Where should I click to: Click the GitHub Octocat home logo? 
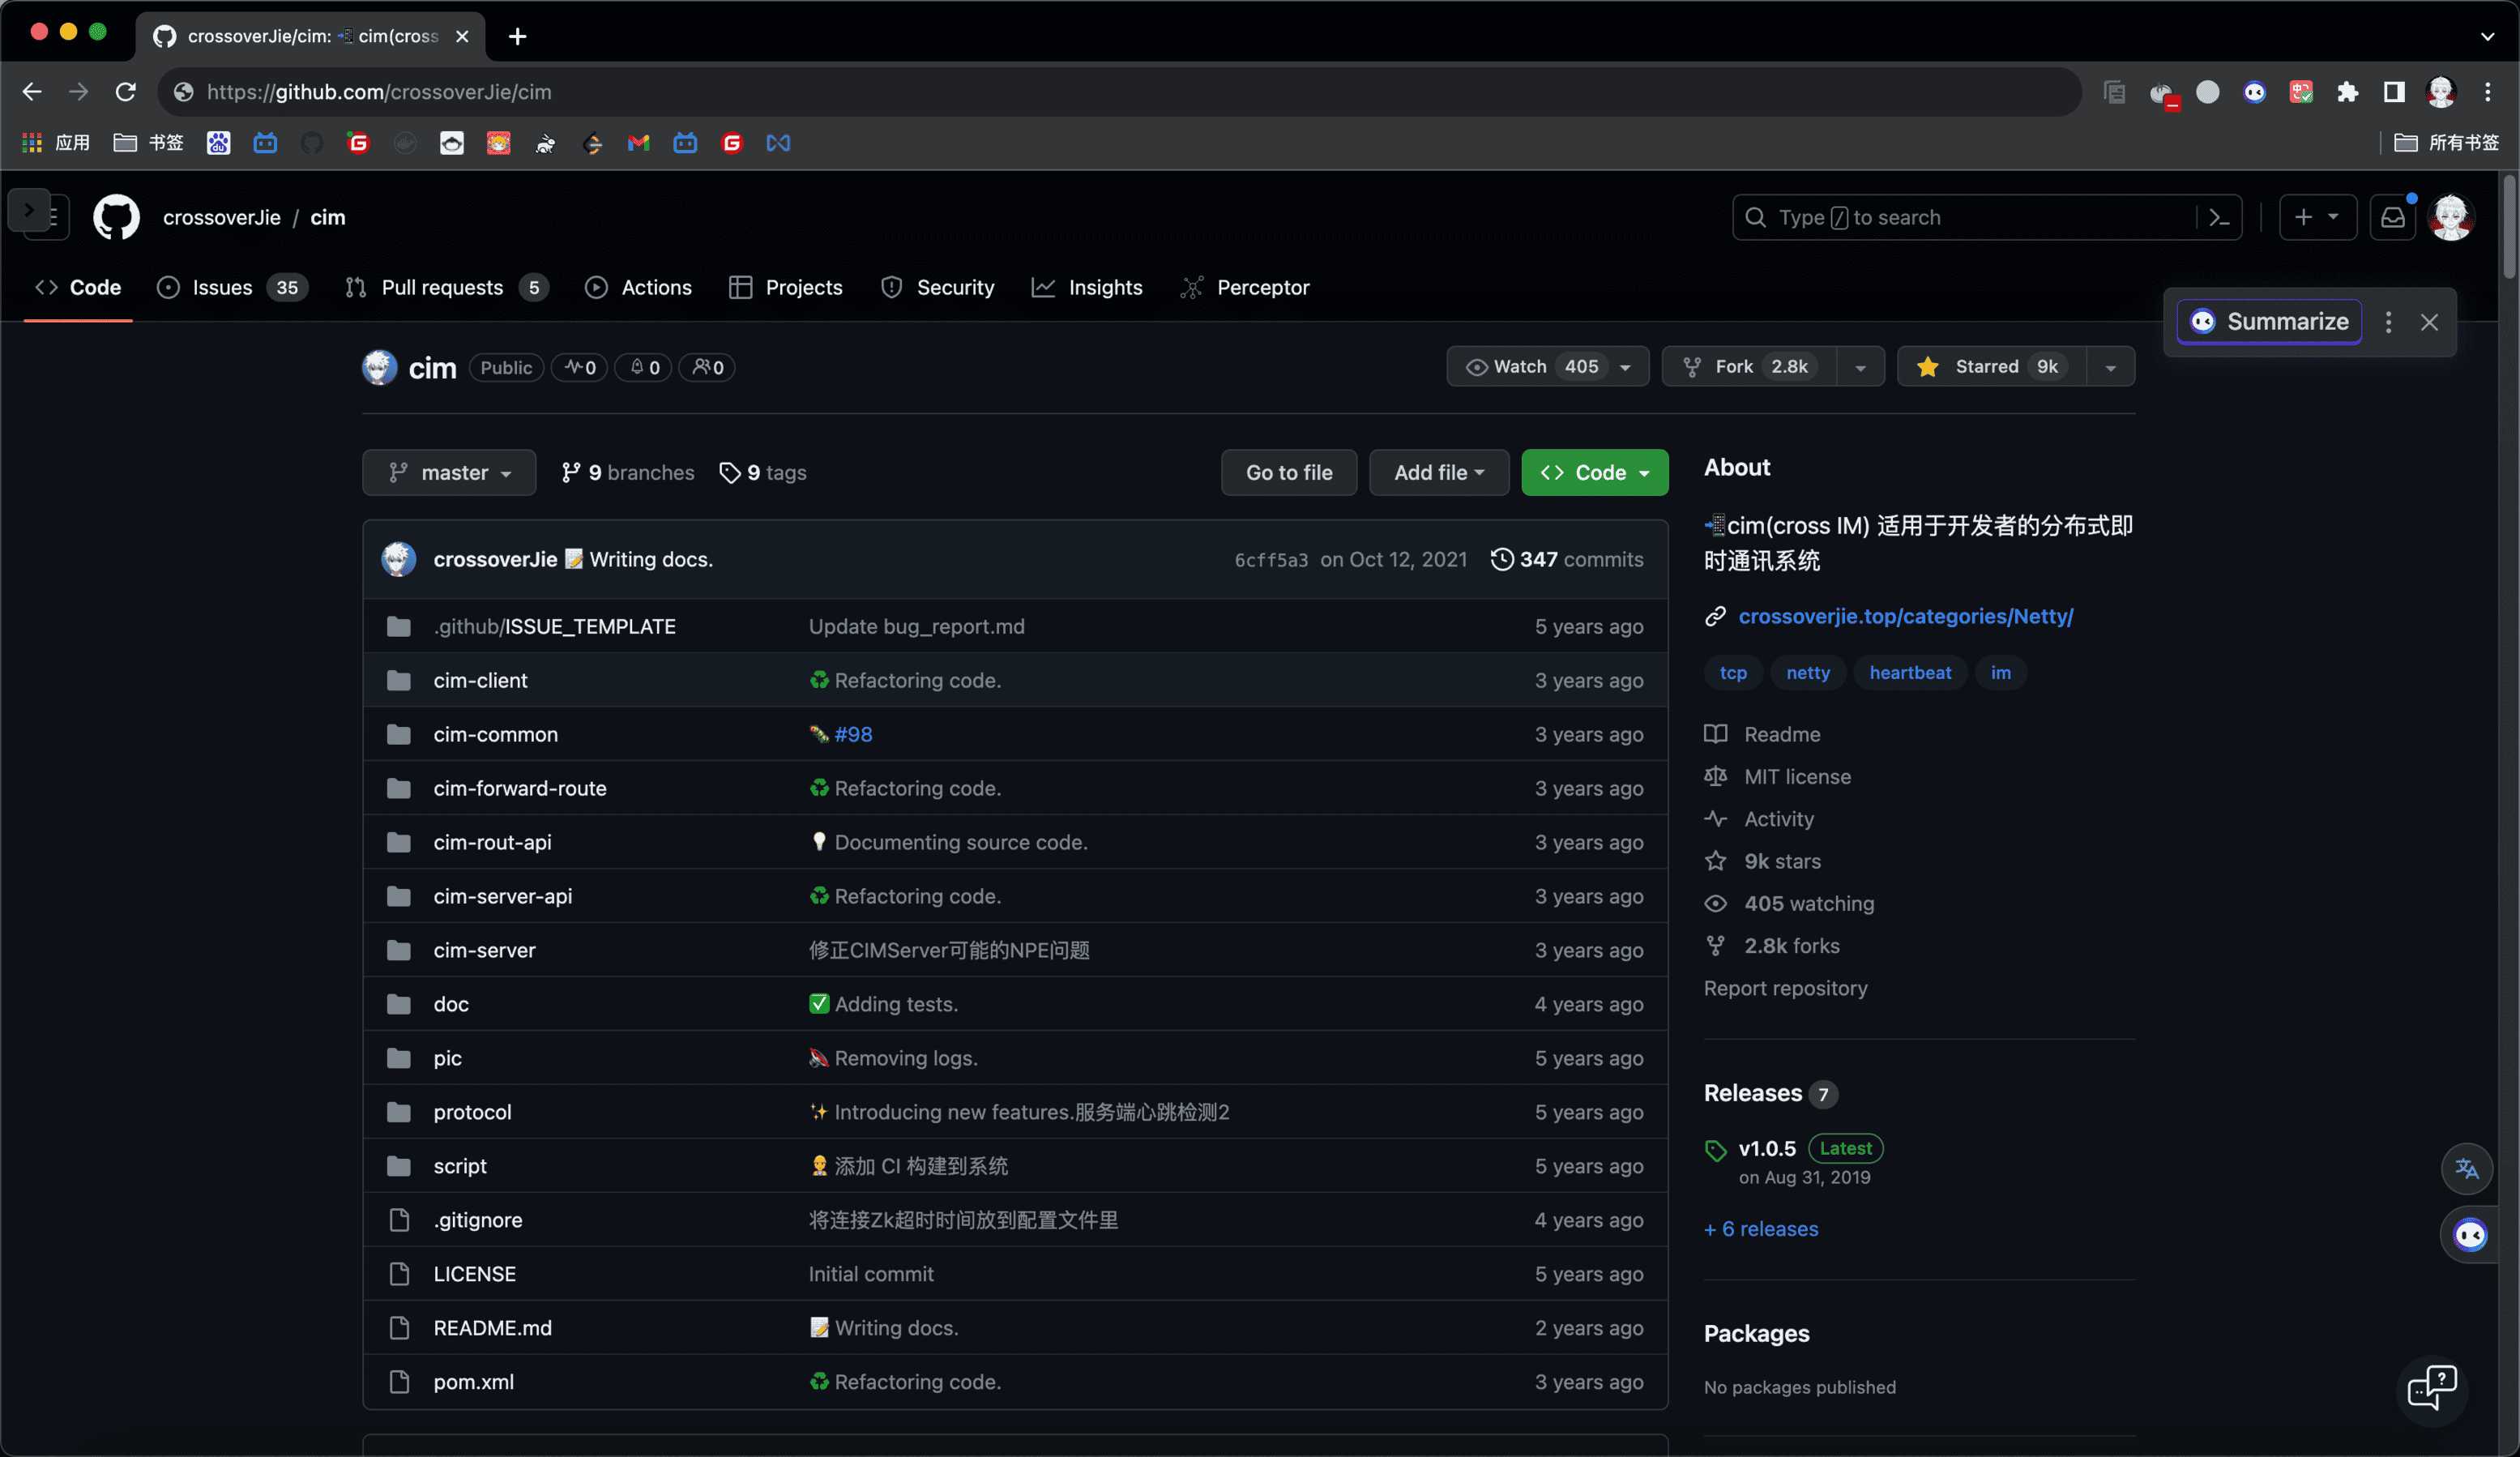point(116,217)
